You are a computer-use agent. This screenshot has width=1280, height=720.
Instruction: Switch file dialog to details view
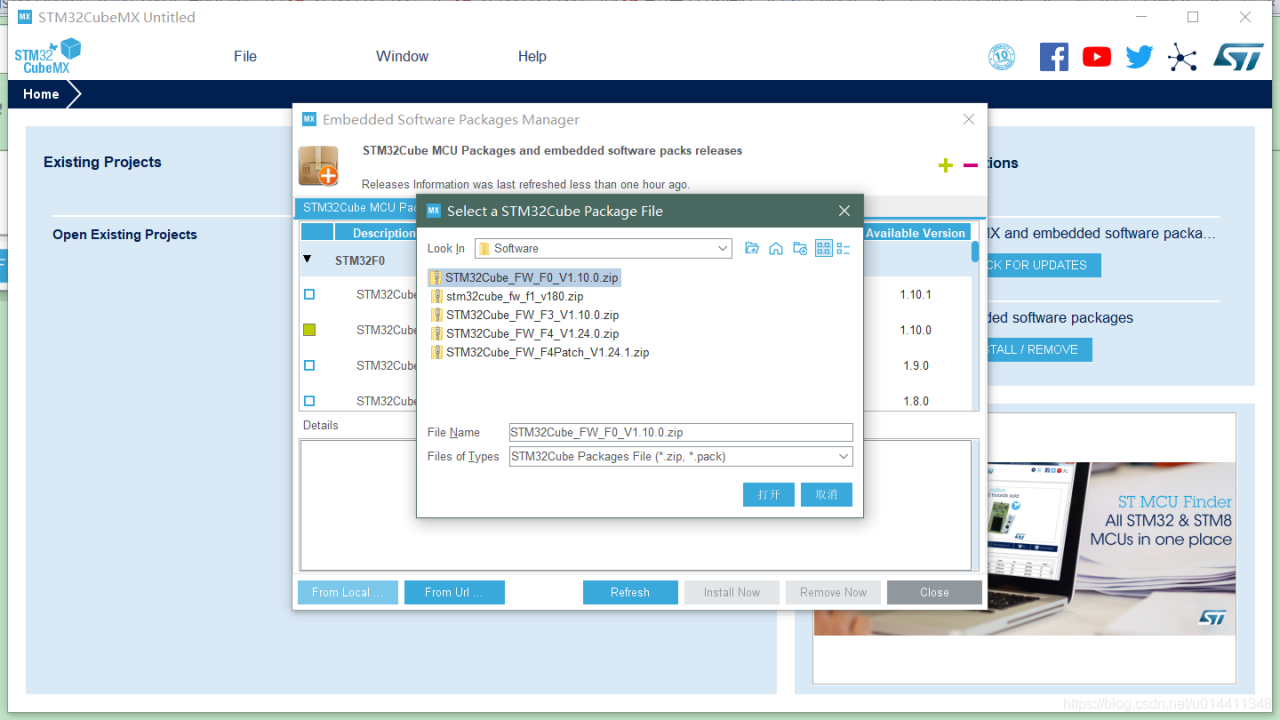click(x=843, y=248)
